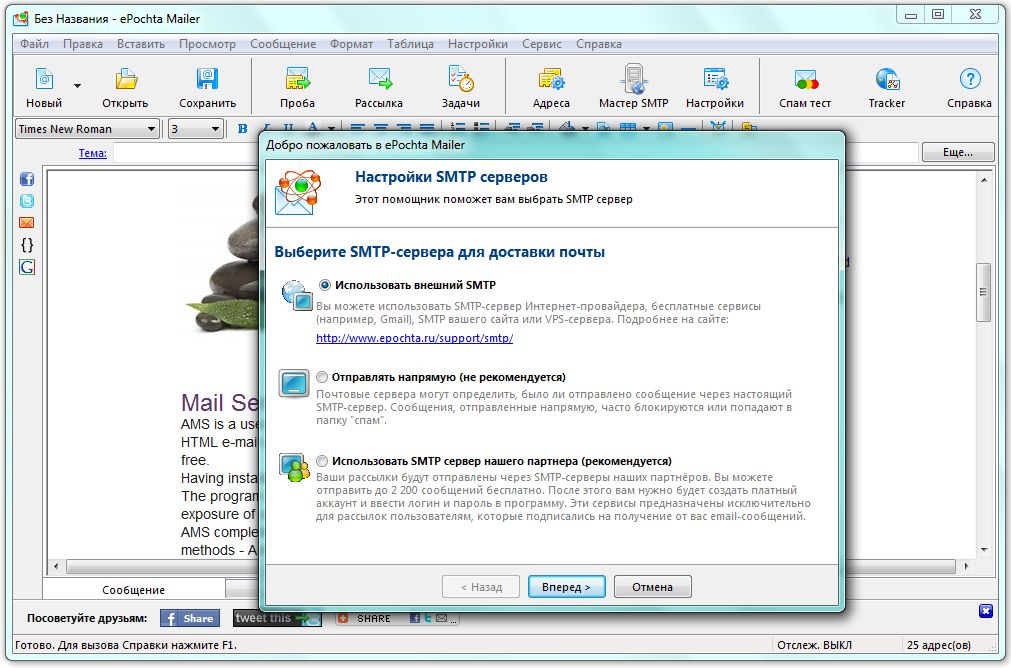Click the horizontal scrollbar left arrow

[x=56, y=566]
